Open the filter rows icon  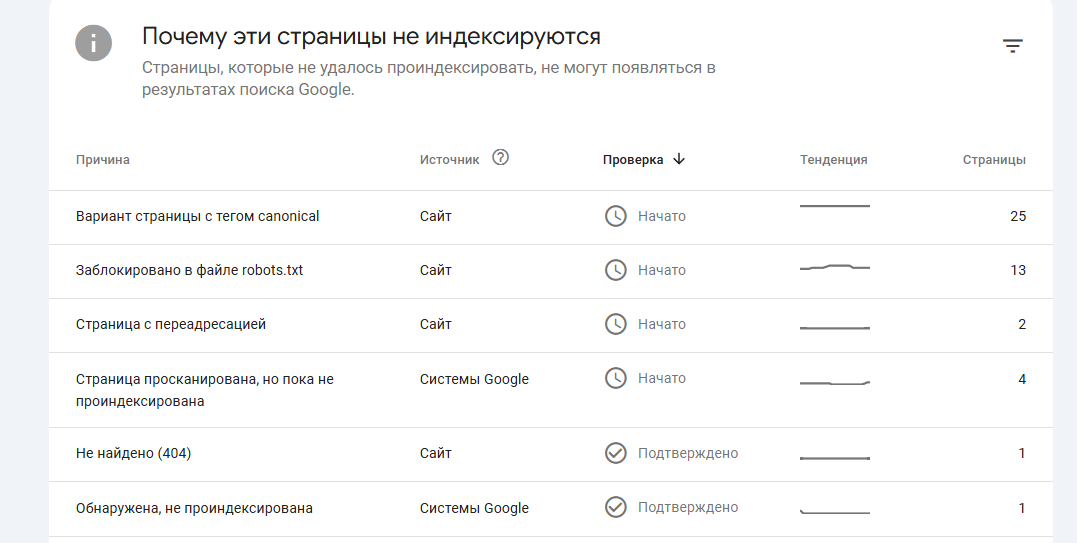pyautogui.click(x=1013, y=46)
